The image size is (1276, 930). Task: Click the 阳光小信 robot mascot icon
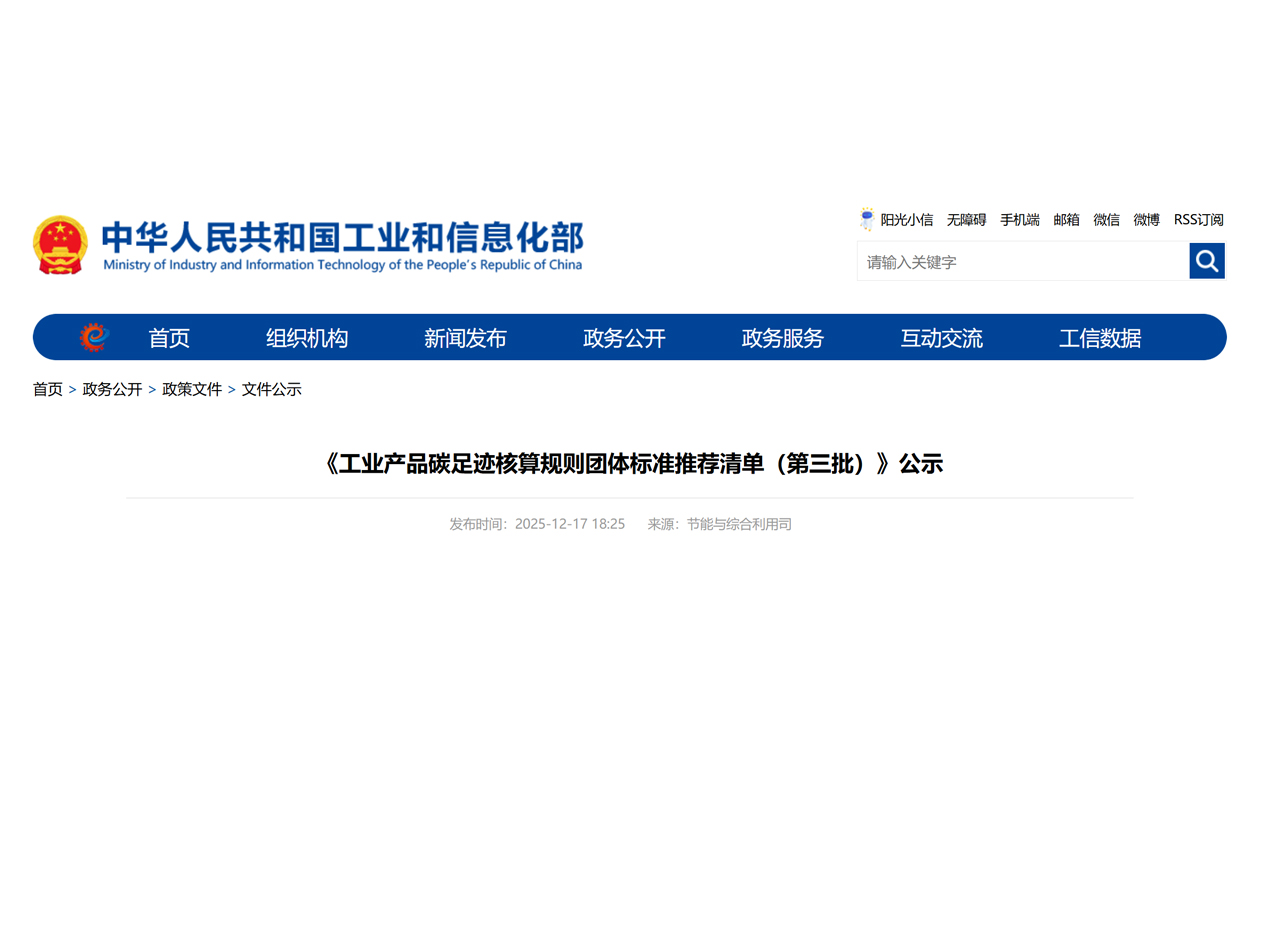(867, 219)
